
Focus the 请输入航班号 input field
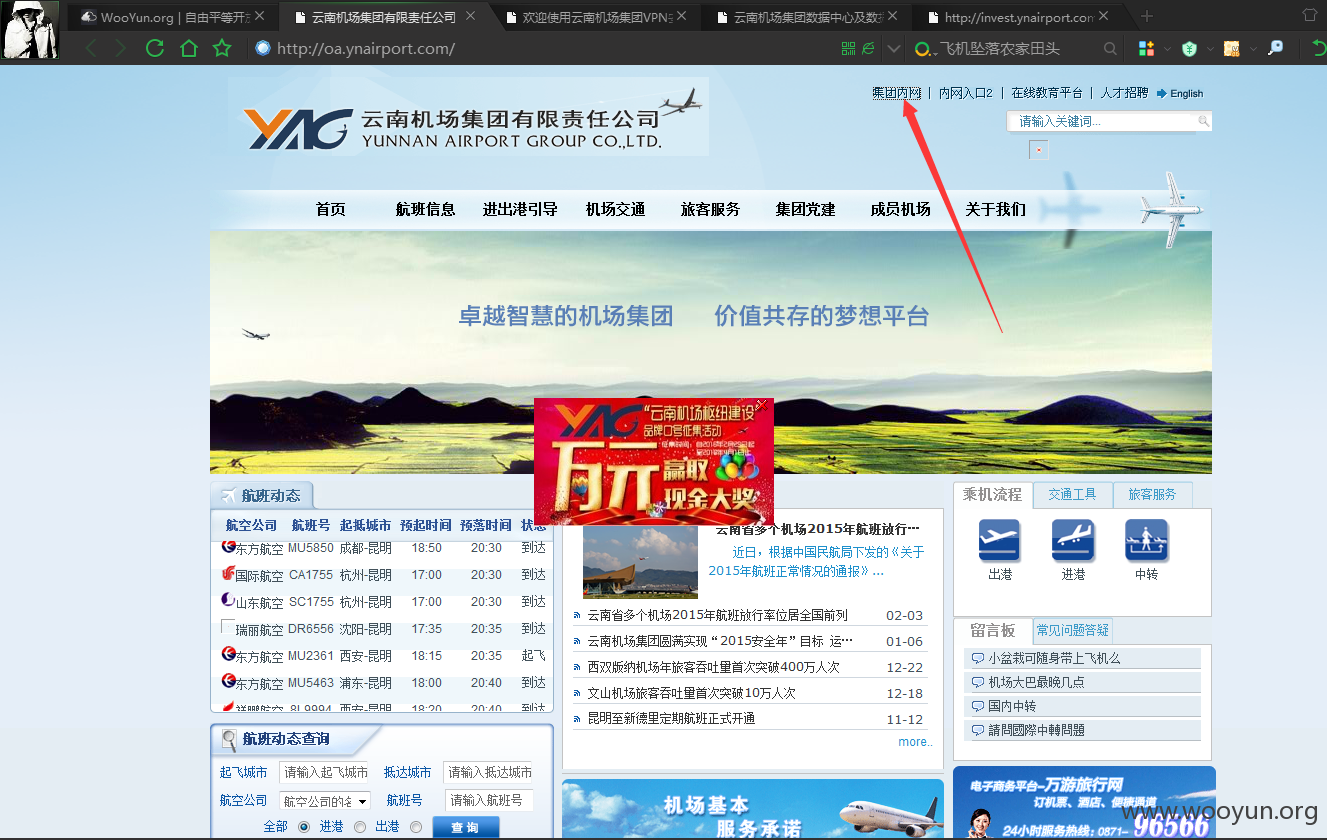pyautogui.click(x=488, y=800)
